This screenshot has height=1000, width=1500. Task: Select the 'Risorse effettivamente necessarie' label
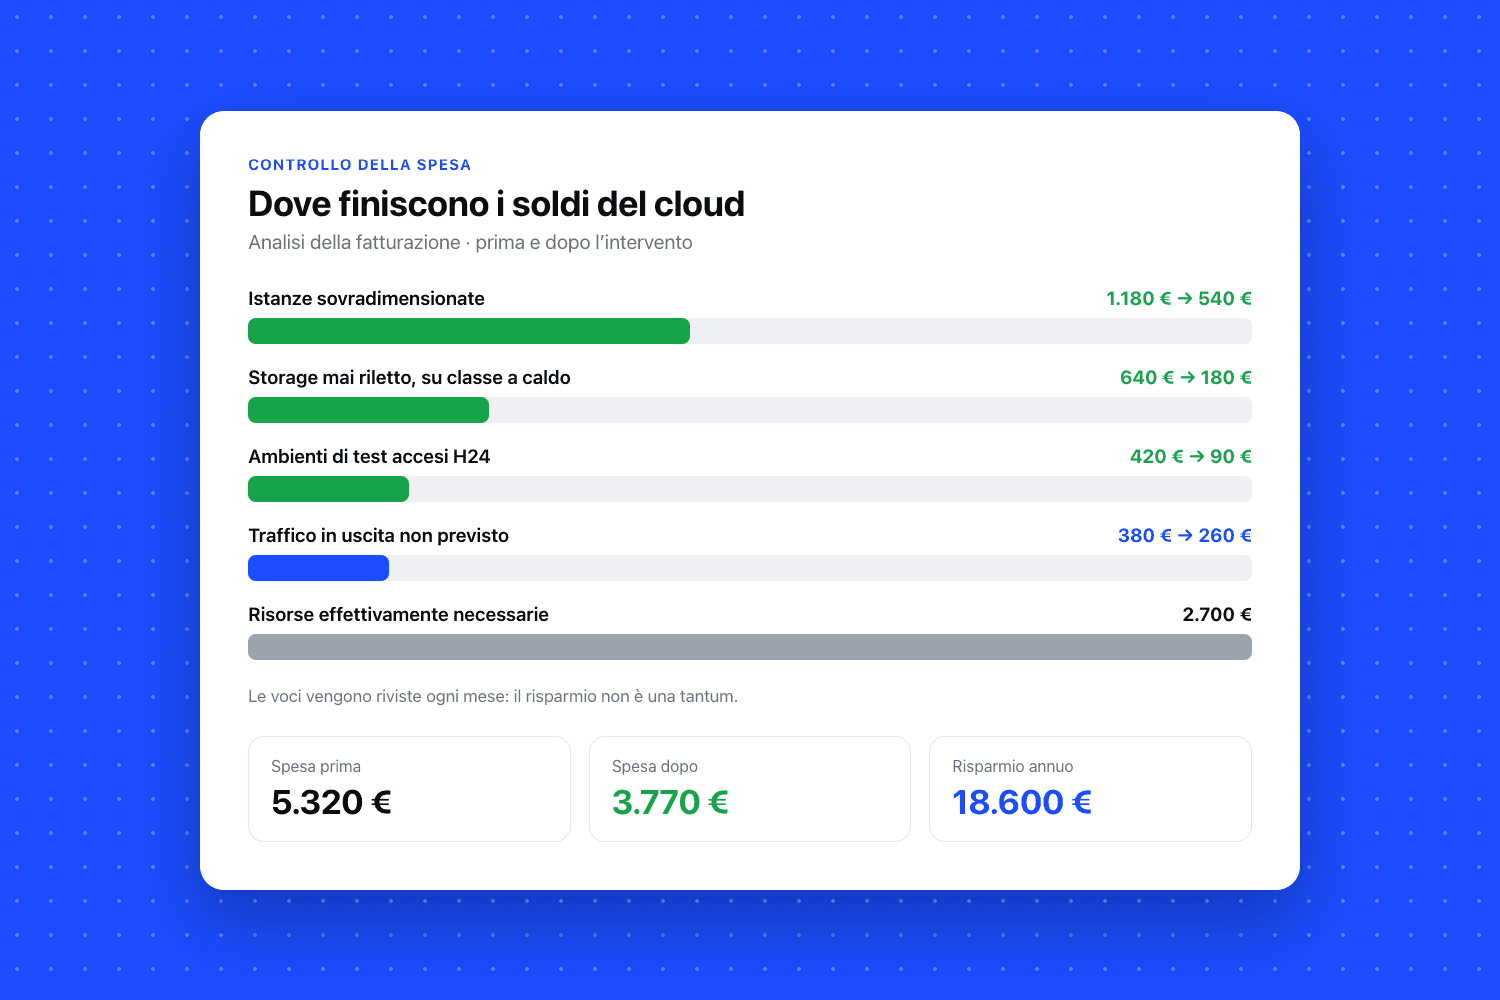(x=398, y=614)
